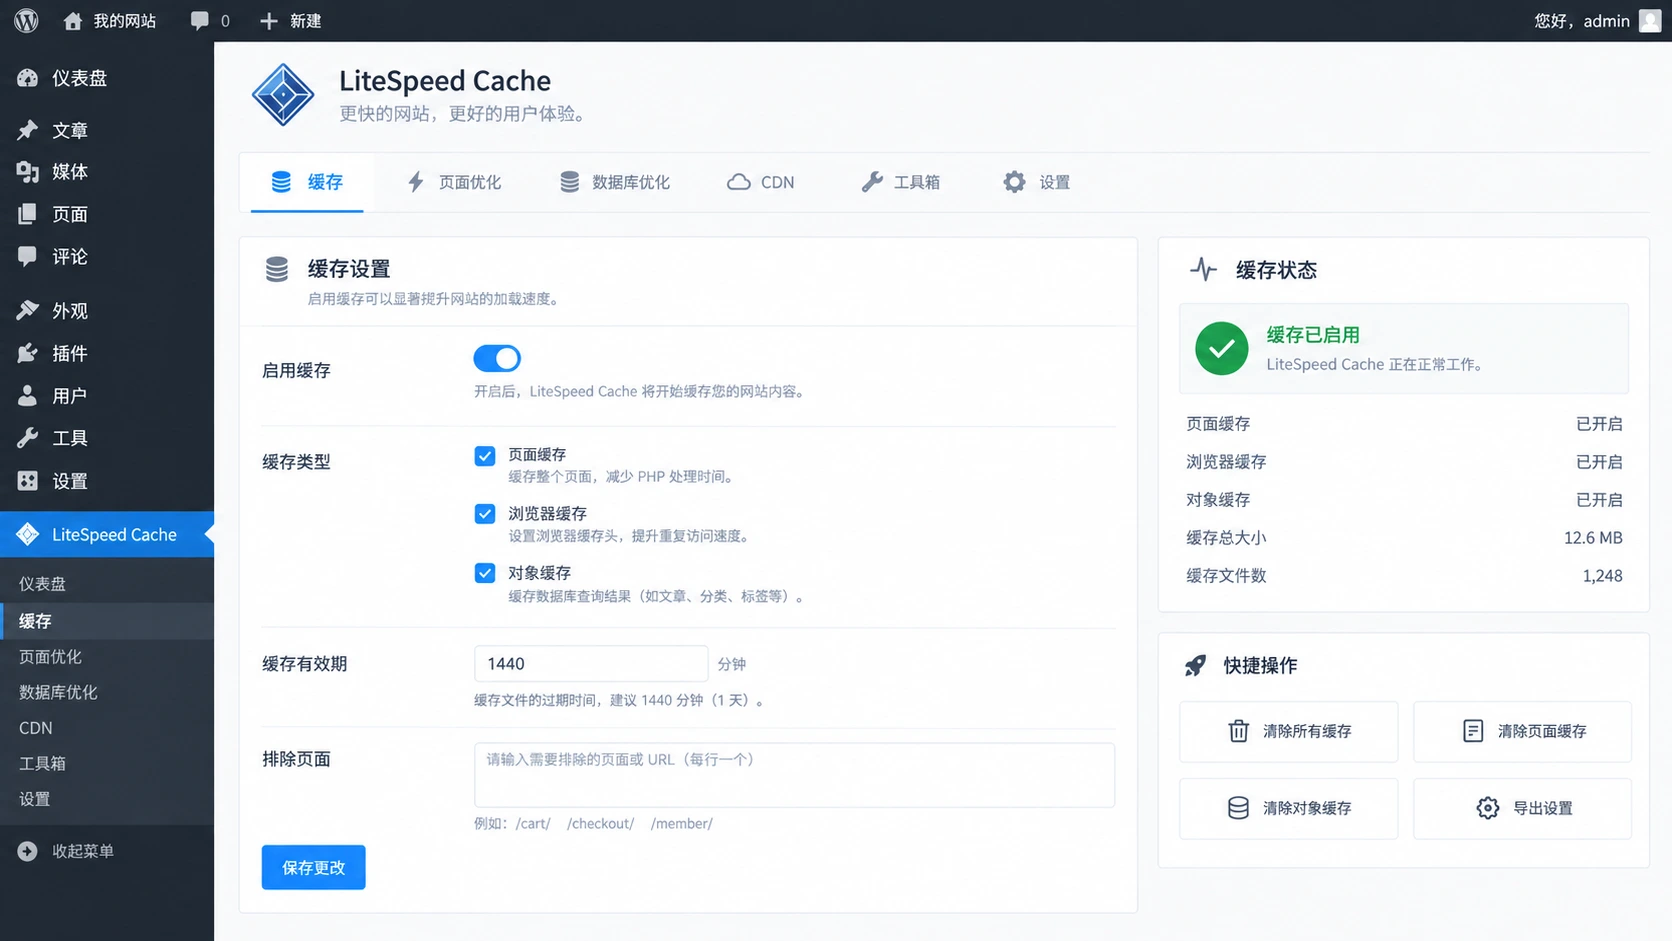
Task: Uncheck the 页面缓存 checkbox
Action: (485, 456)
